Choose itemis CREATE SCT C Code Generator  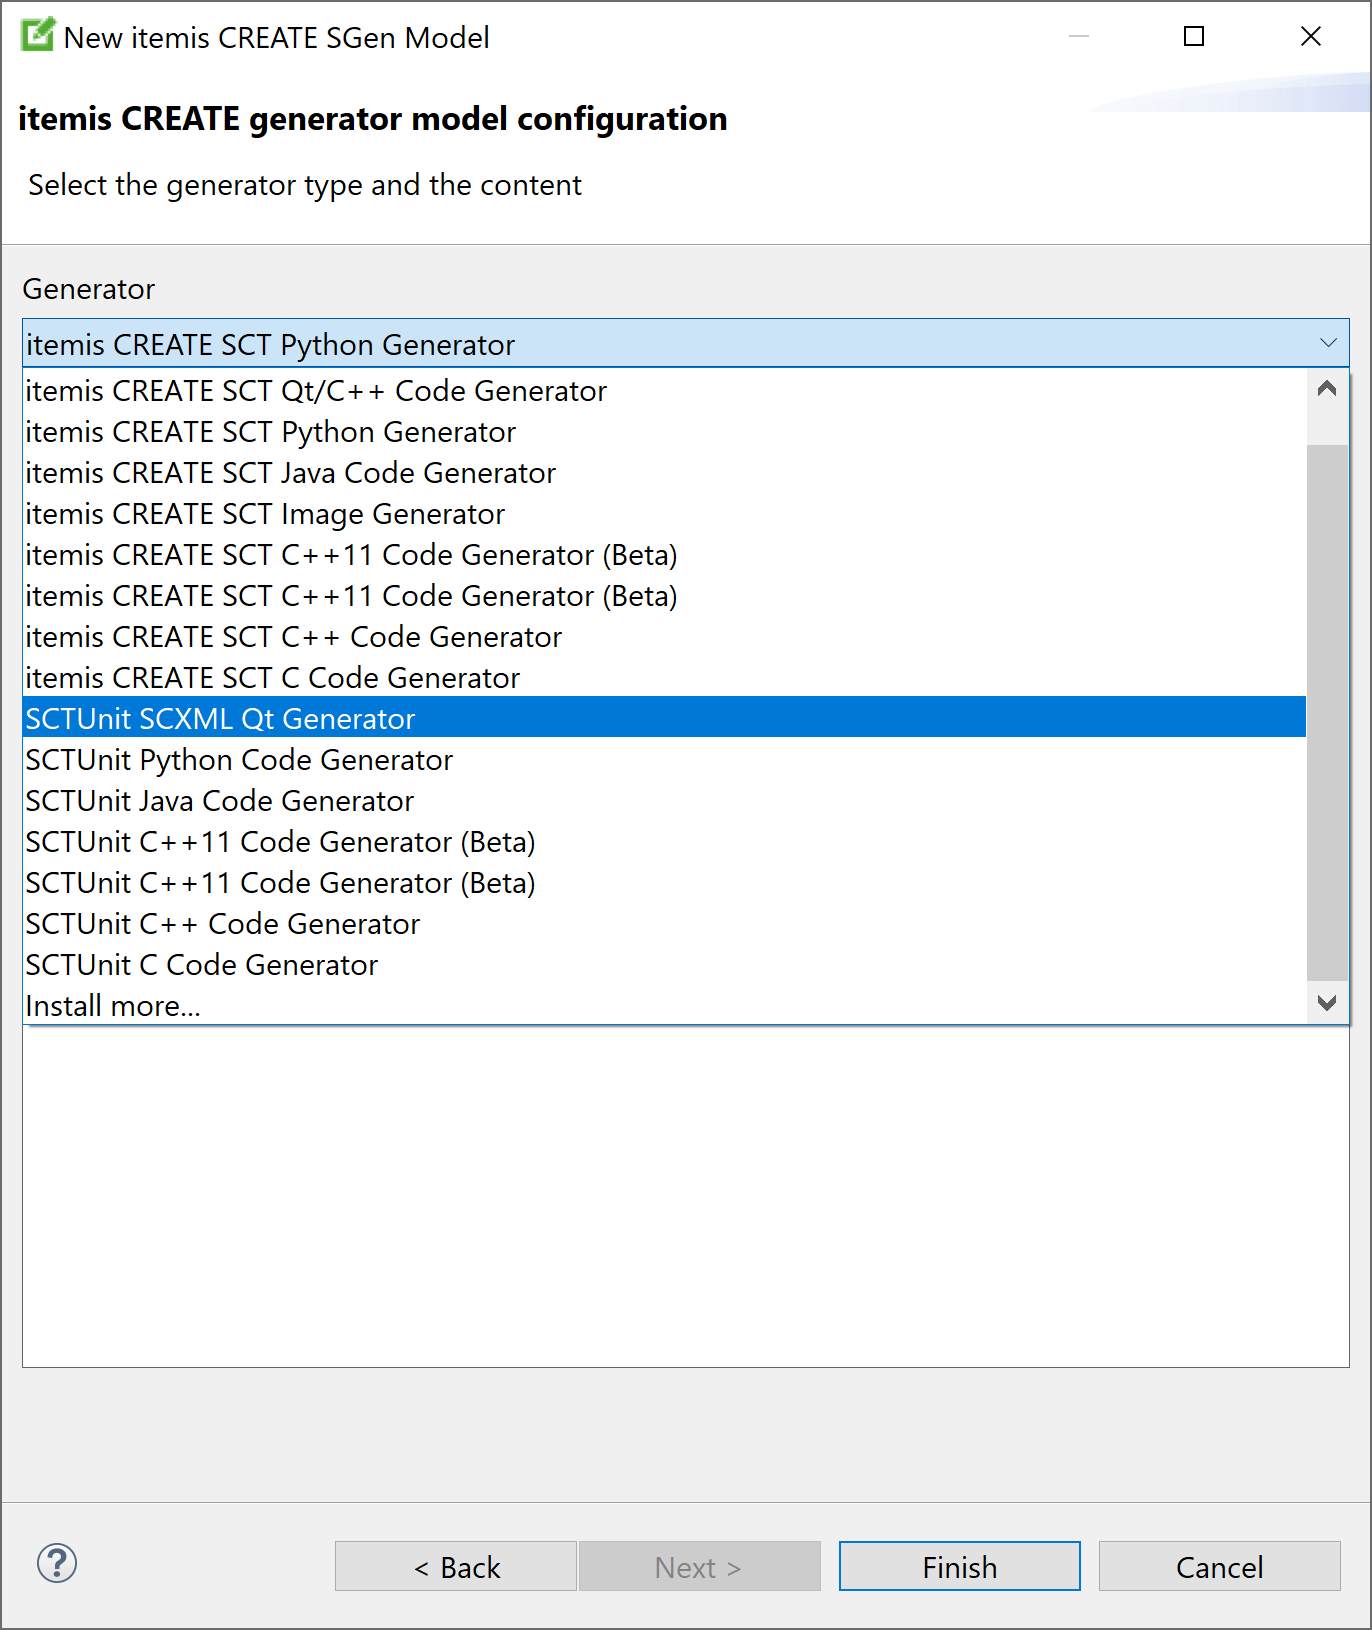tap(664, 678)
